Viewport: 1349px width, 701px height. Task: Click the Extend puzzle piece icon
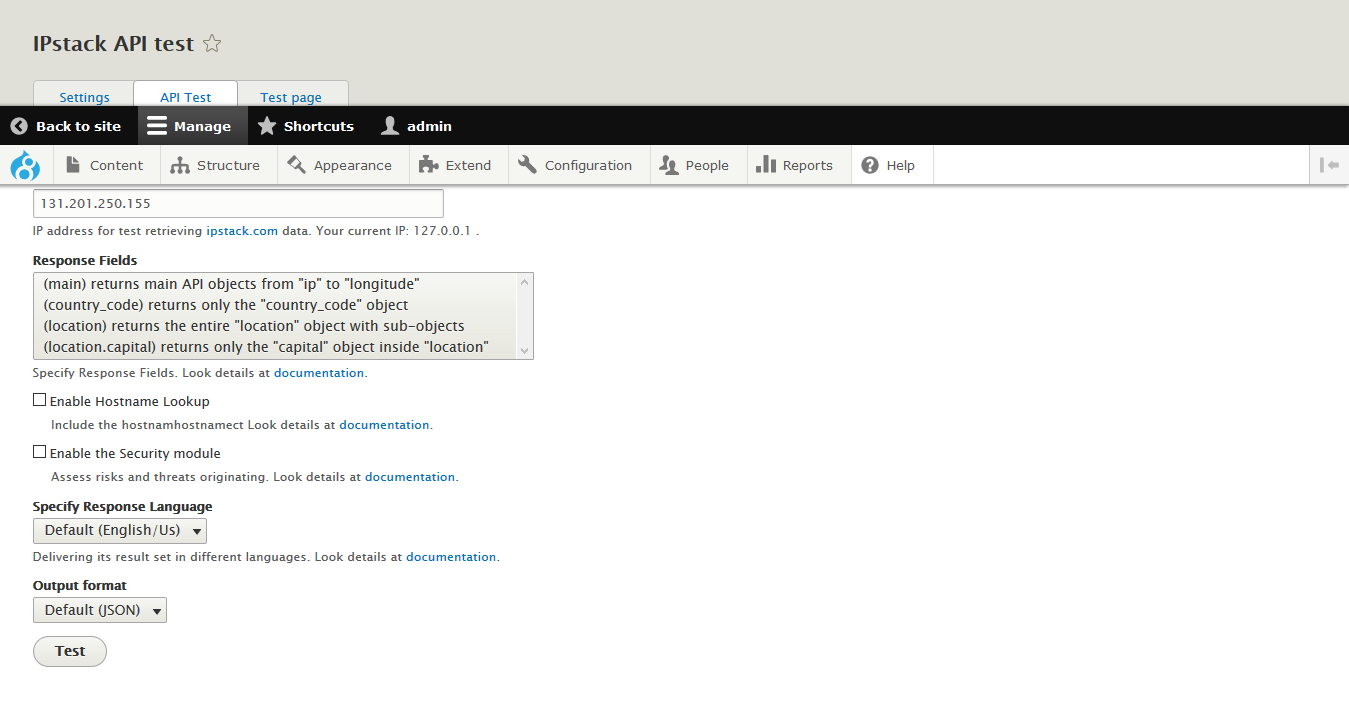click(428, 165)
